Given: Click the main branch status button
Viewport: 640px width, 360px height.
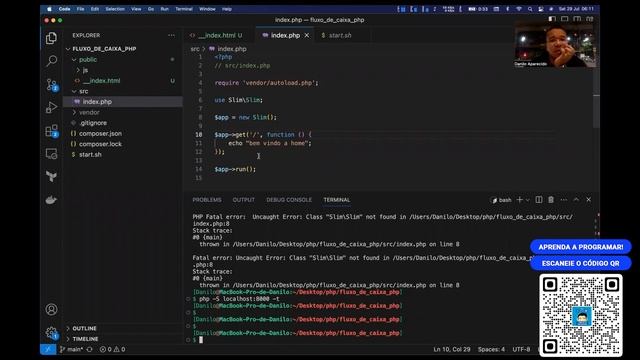Looking at the screenshot, I should tap(71, 349).
